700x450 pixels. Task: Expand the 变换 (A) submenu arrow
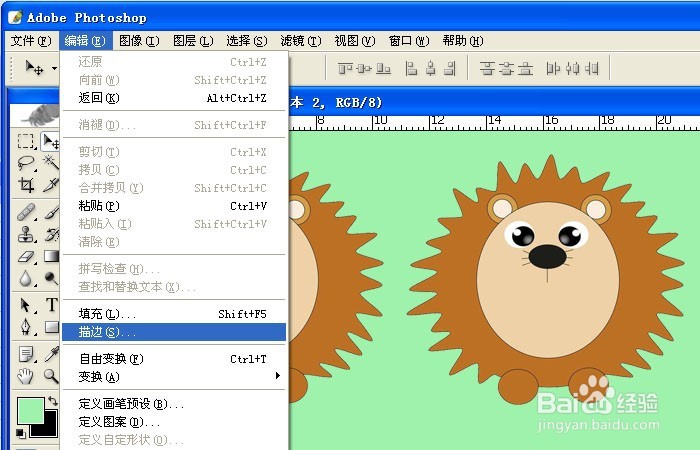[278, 375]
